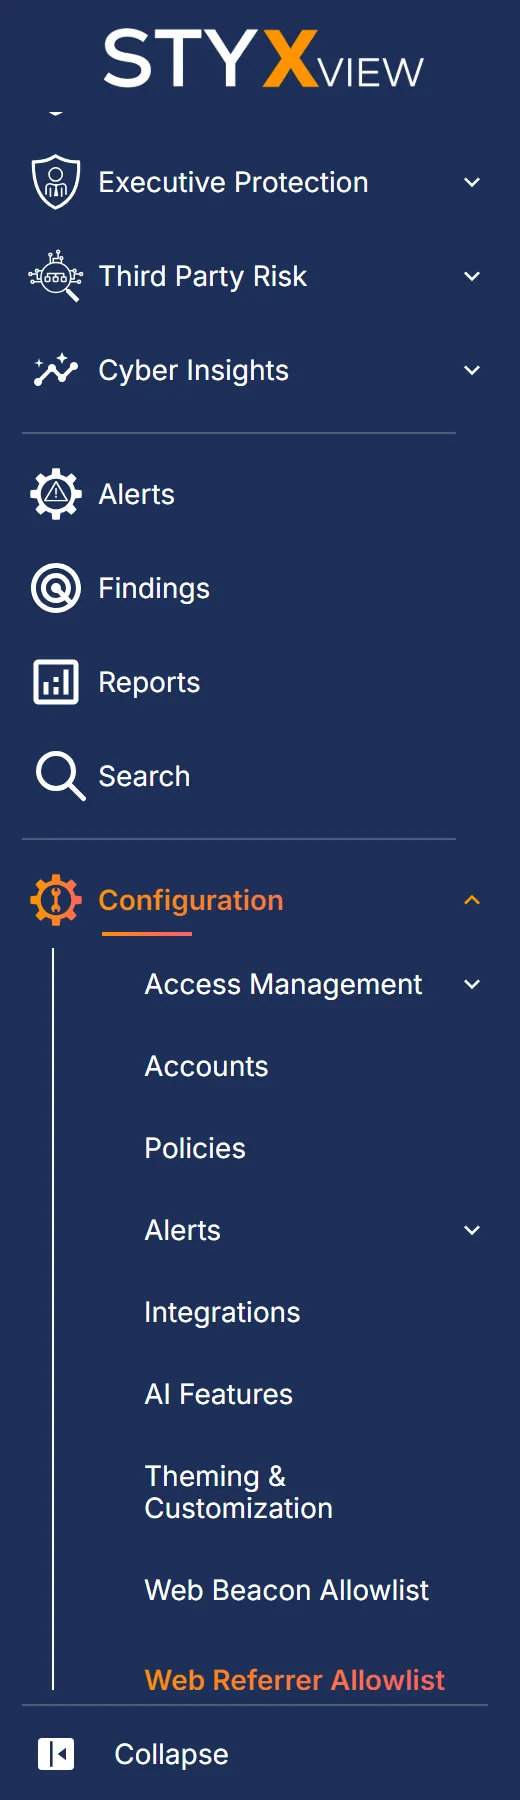Click the Search magnifier icon
The height and width of the screenshot is (1800, 520).
(60, 776)
